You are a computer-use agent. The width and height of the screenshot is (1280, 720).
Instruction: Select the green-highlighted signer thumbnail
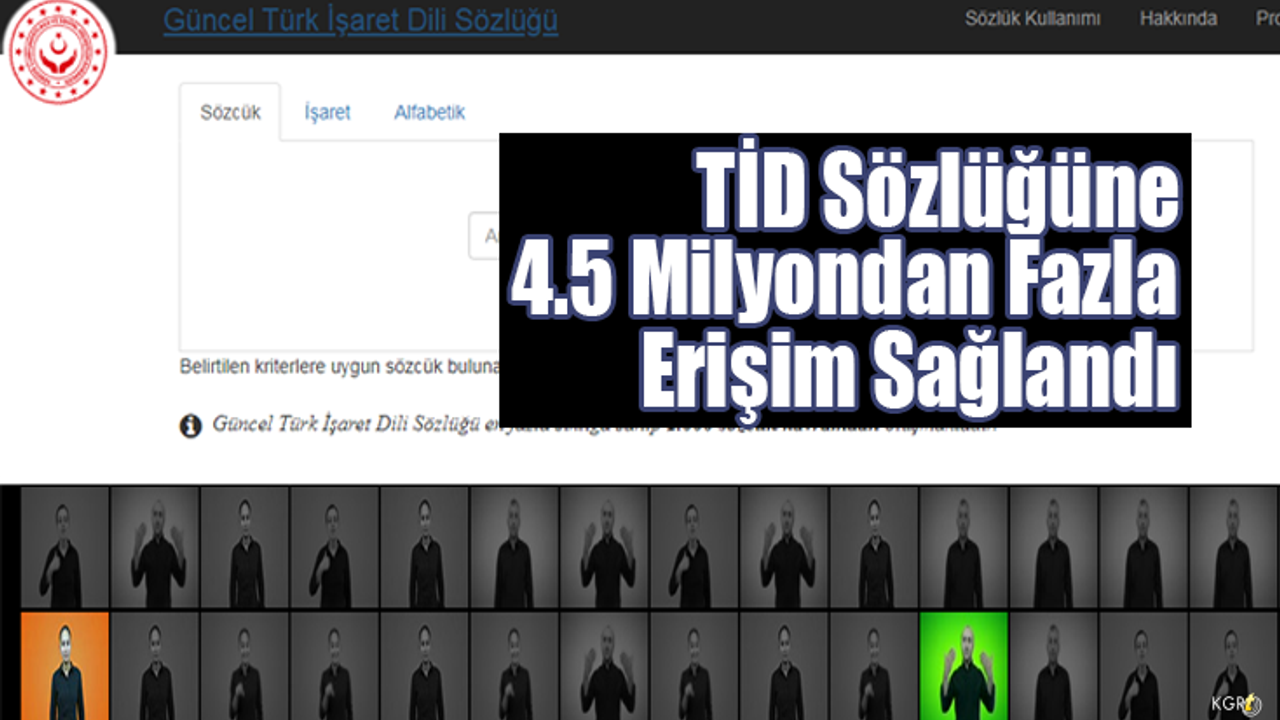click(964, 666)
